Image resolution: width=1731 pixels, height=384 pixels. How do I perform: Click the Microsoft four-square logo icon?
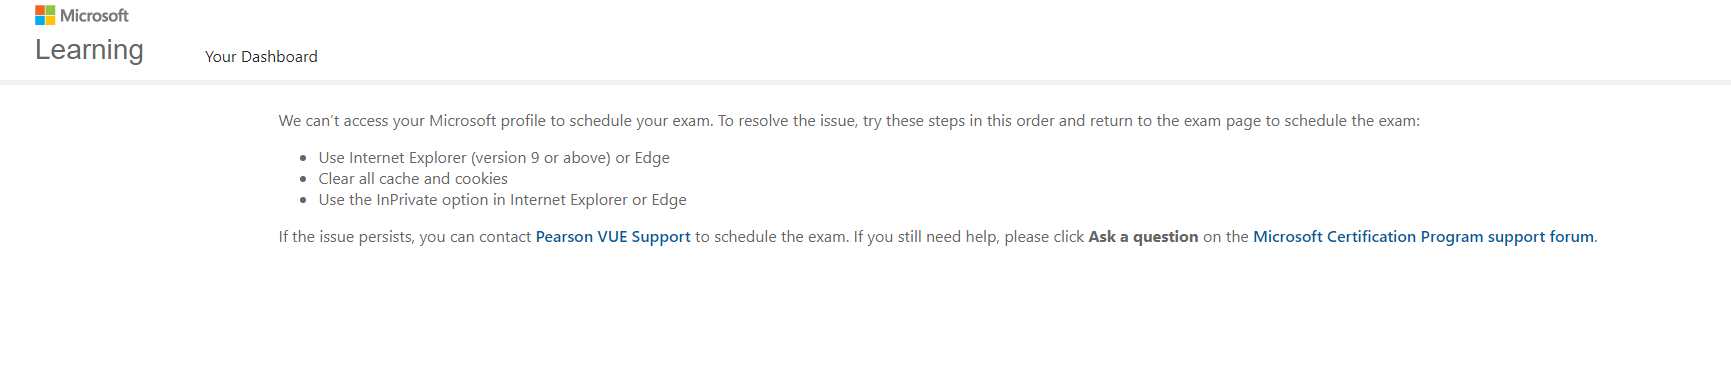click(45, 15)
